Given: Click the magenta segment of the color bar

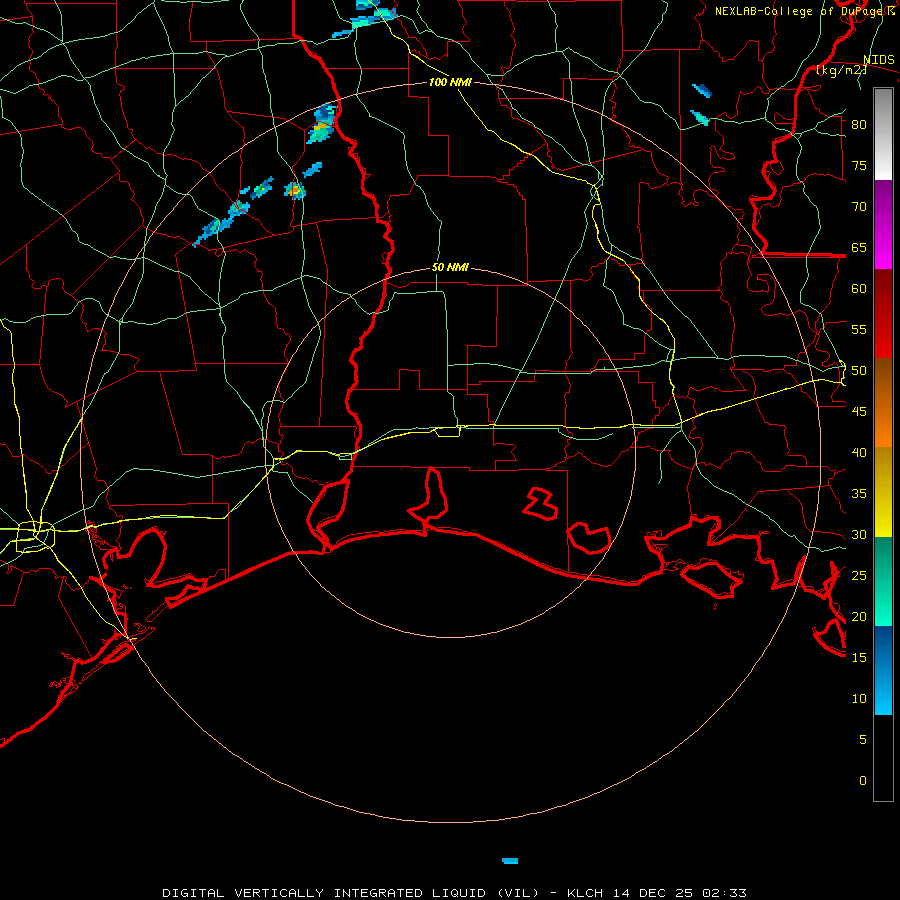Looking at the screenshot, I should point(883,225).
